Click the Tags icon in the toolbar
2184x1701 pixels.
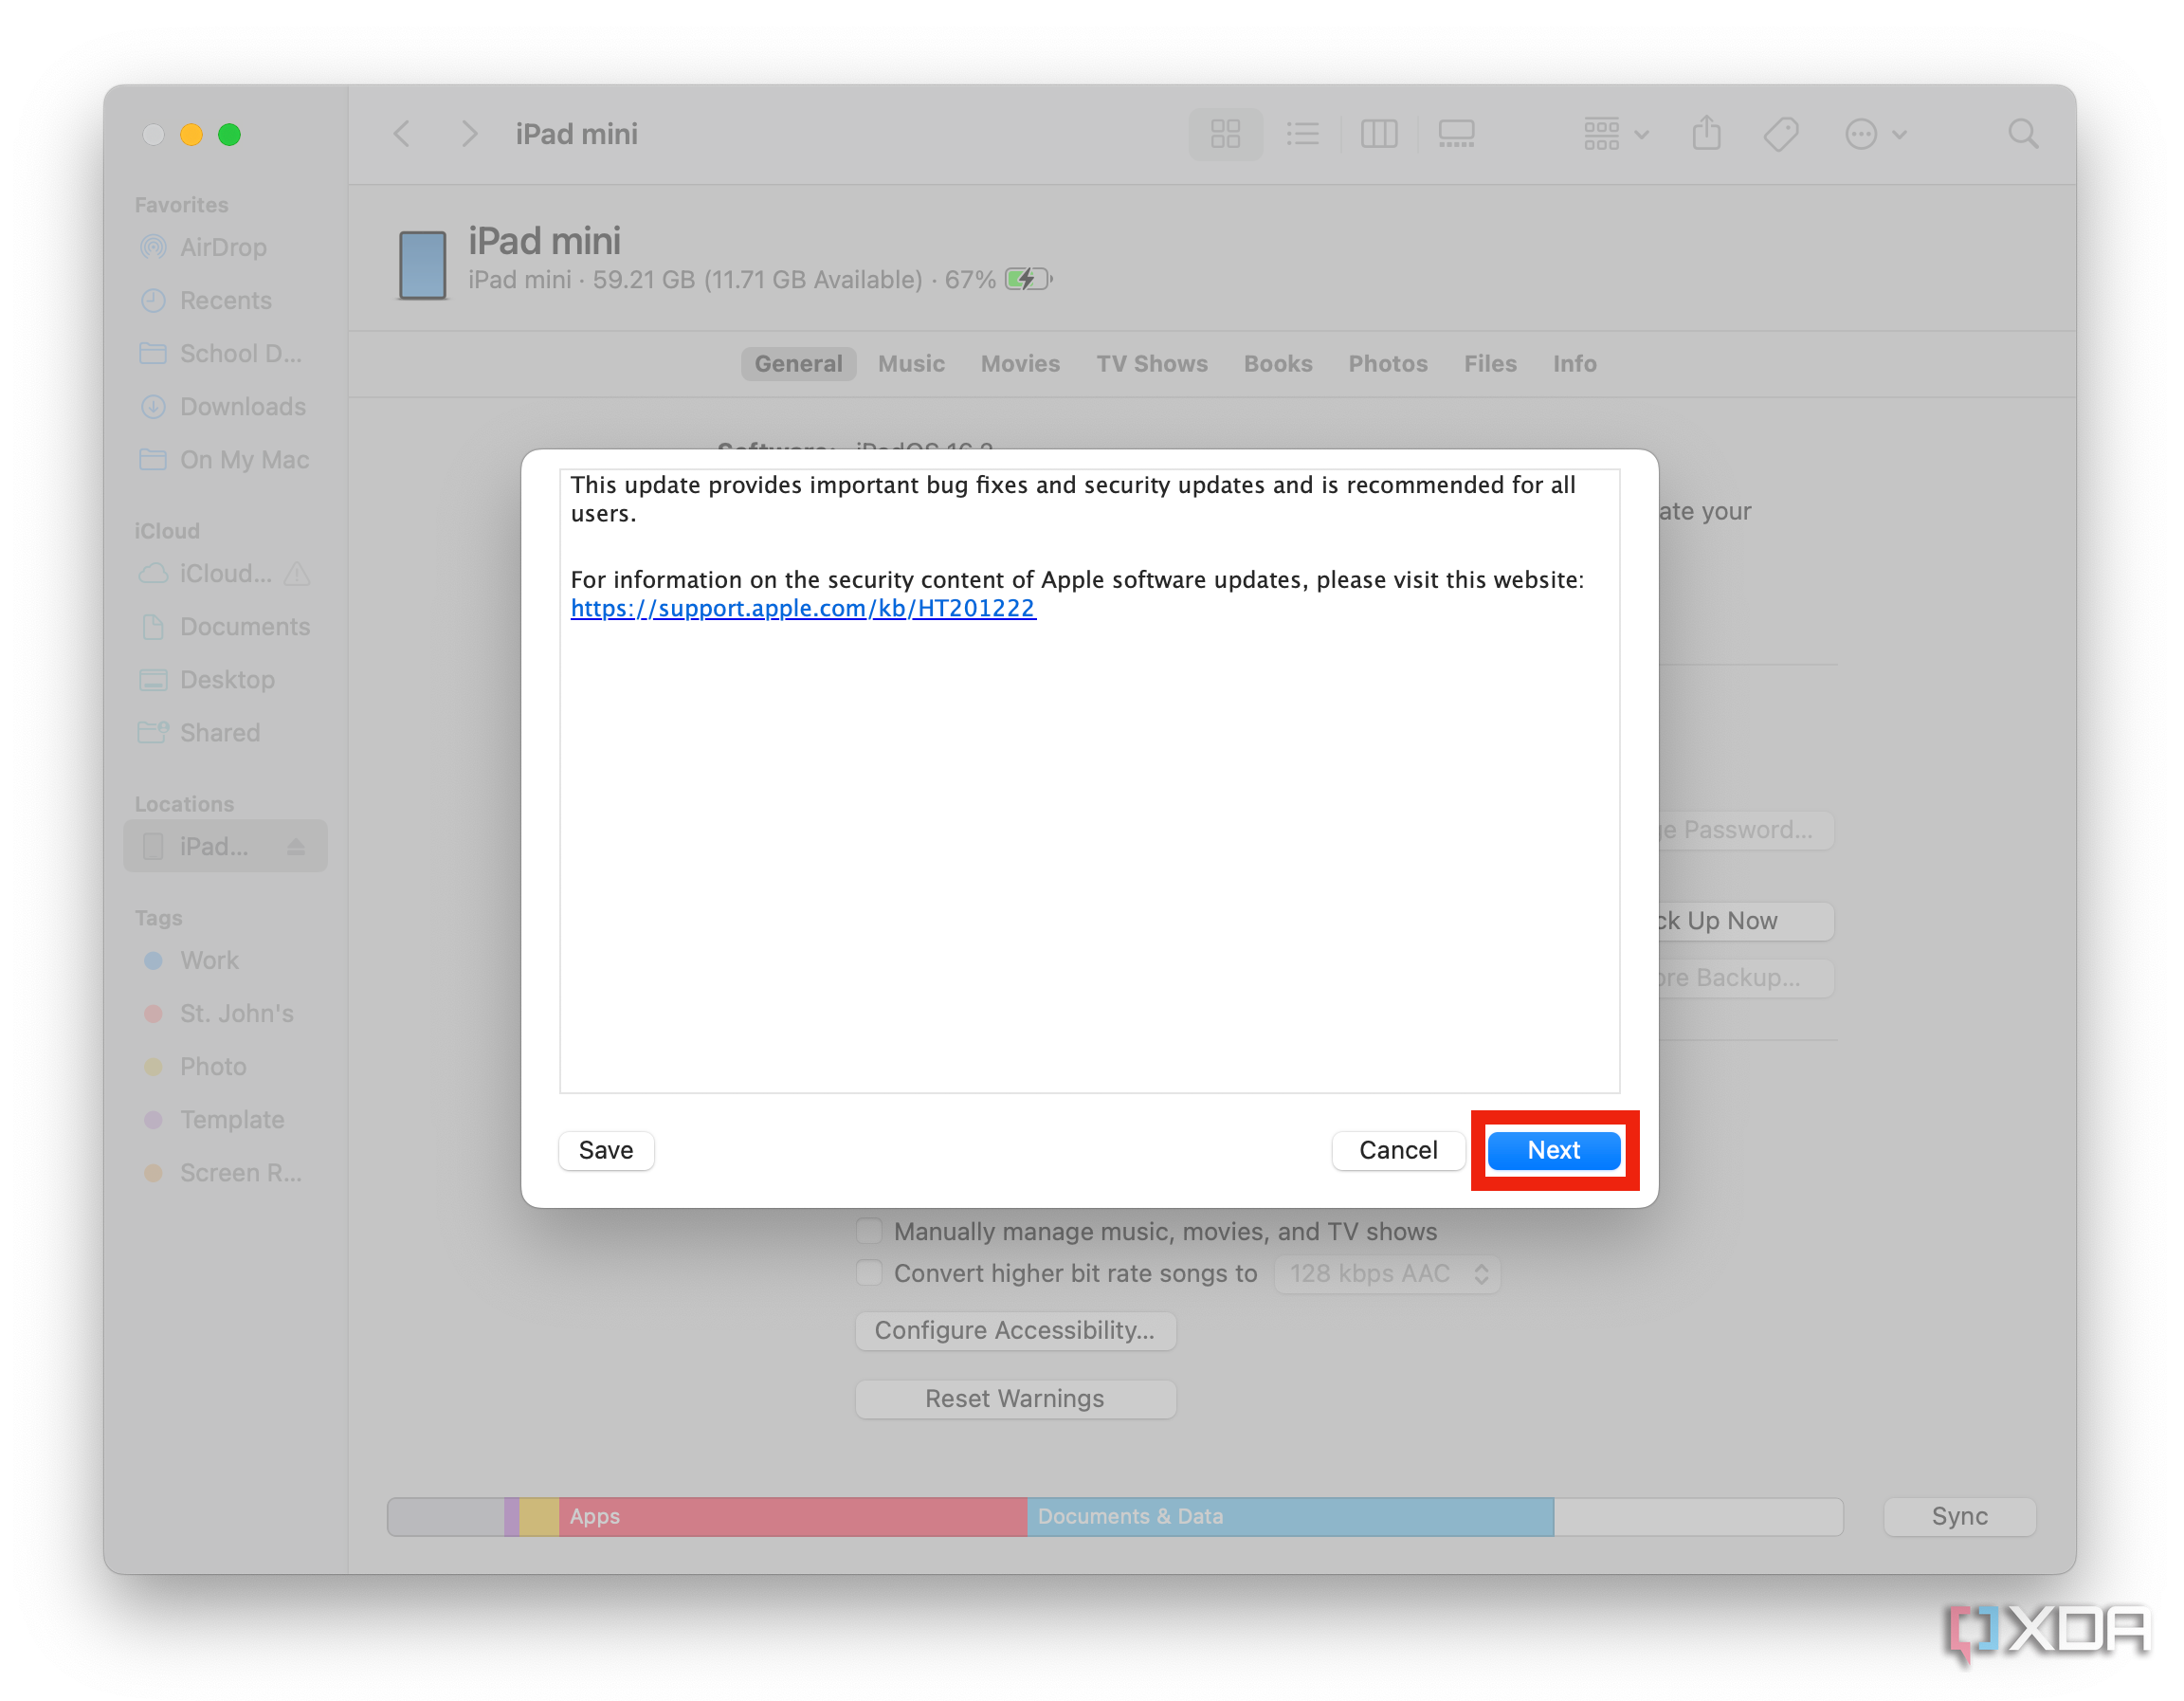1782,133
